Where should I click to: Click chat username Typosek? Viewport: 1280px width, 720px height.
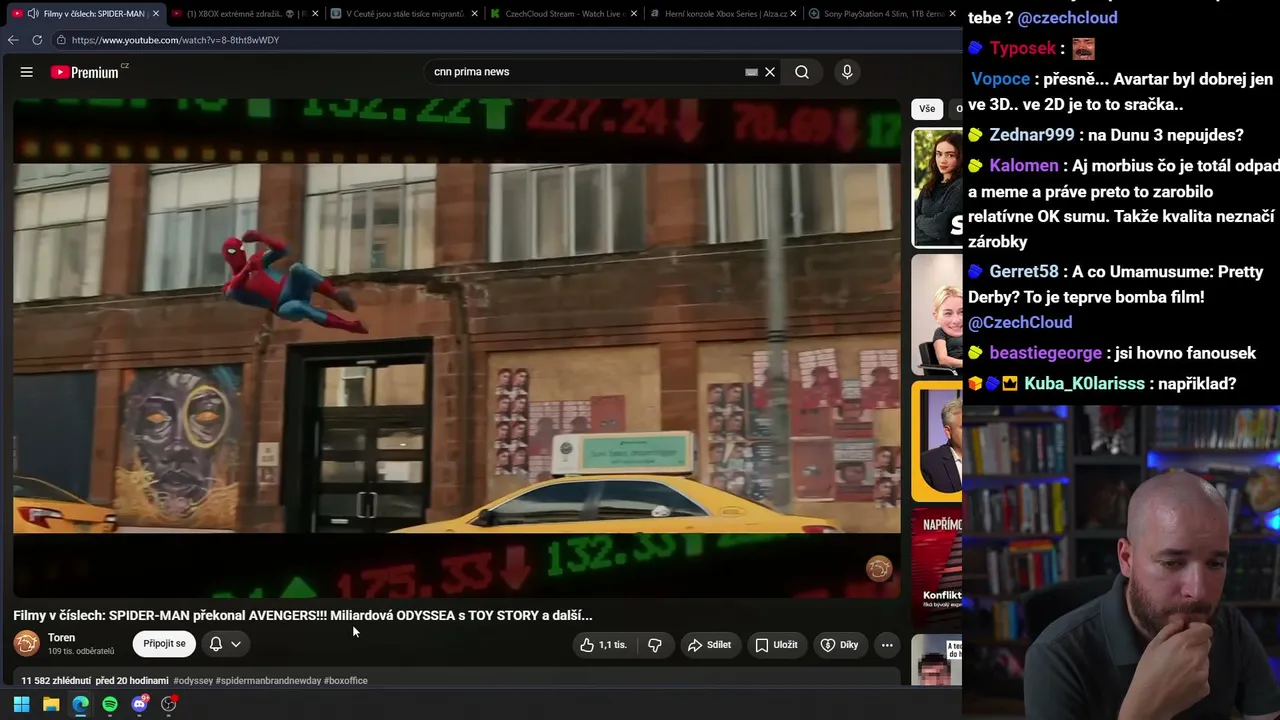click(x=1023, y=48)
